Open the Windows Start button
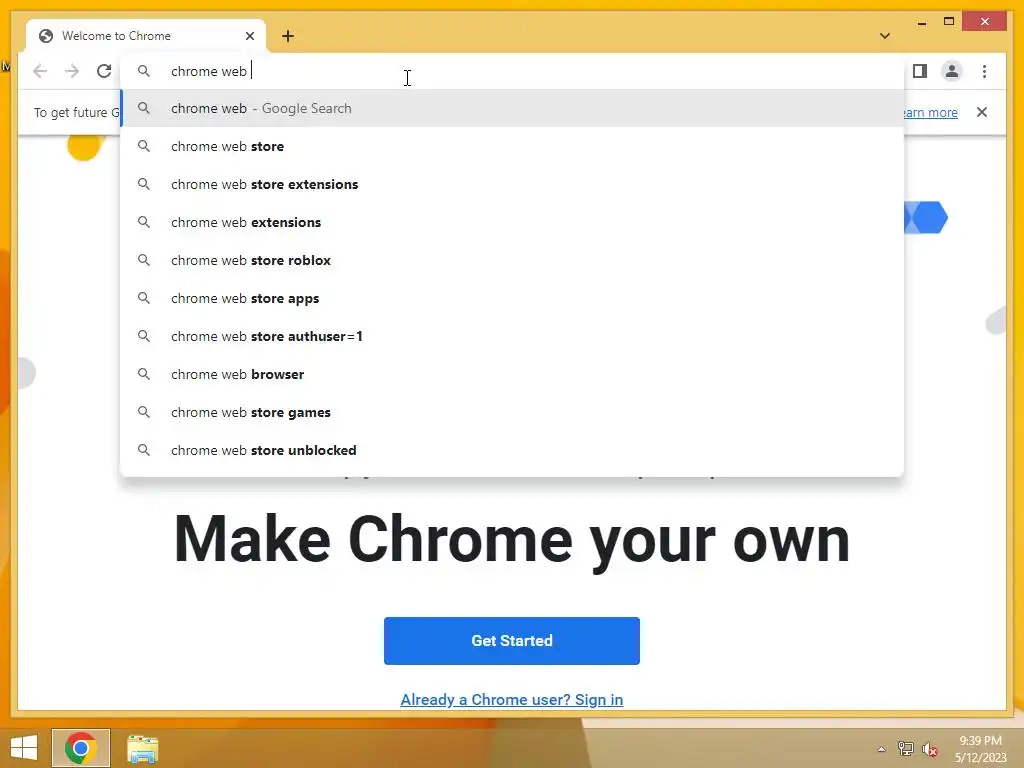1024x768 pixels. click(24, 748)
